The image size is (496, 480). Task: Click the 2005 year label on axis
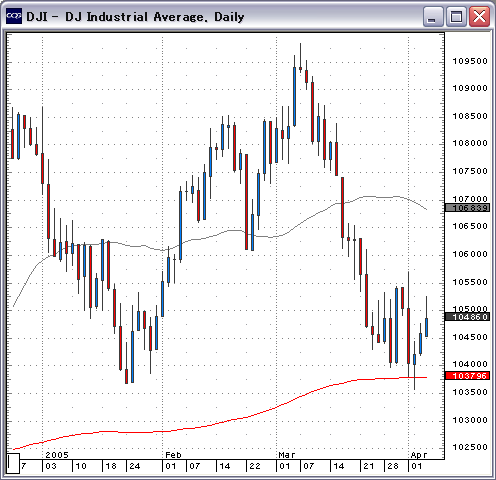click(x=57, y=455)
